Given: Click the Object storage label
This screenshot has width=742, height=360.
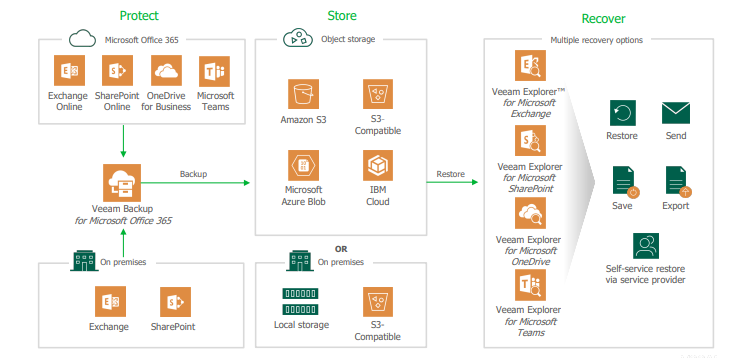Looking at the screenshot, I should (x=348, y=39).
